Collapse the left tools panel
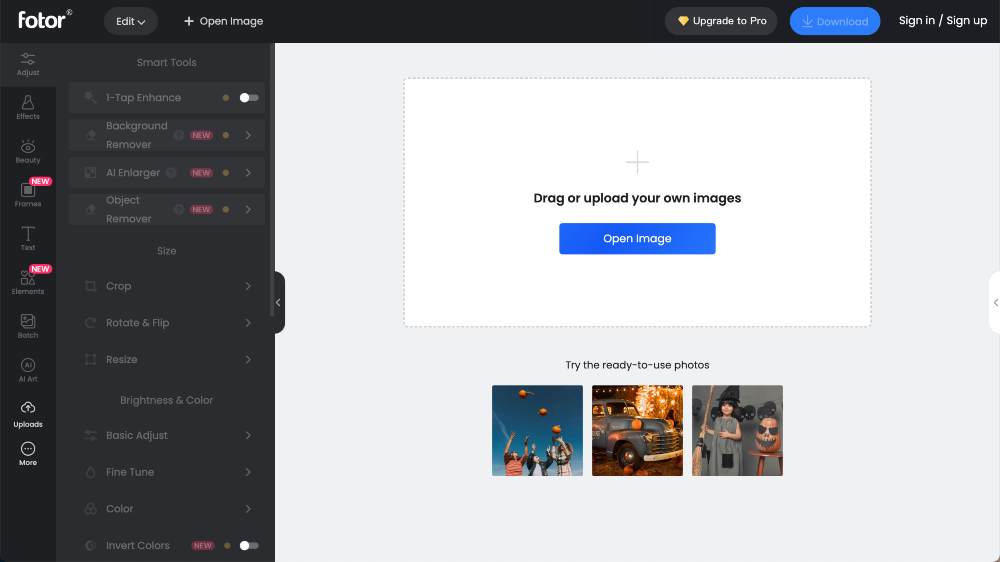This screenshot has width=1000, height=562. pos(279,302)
